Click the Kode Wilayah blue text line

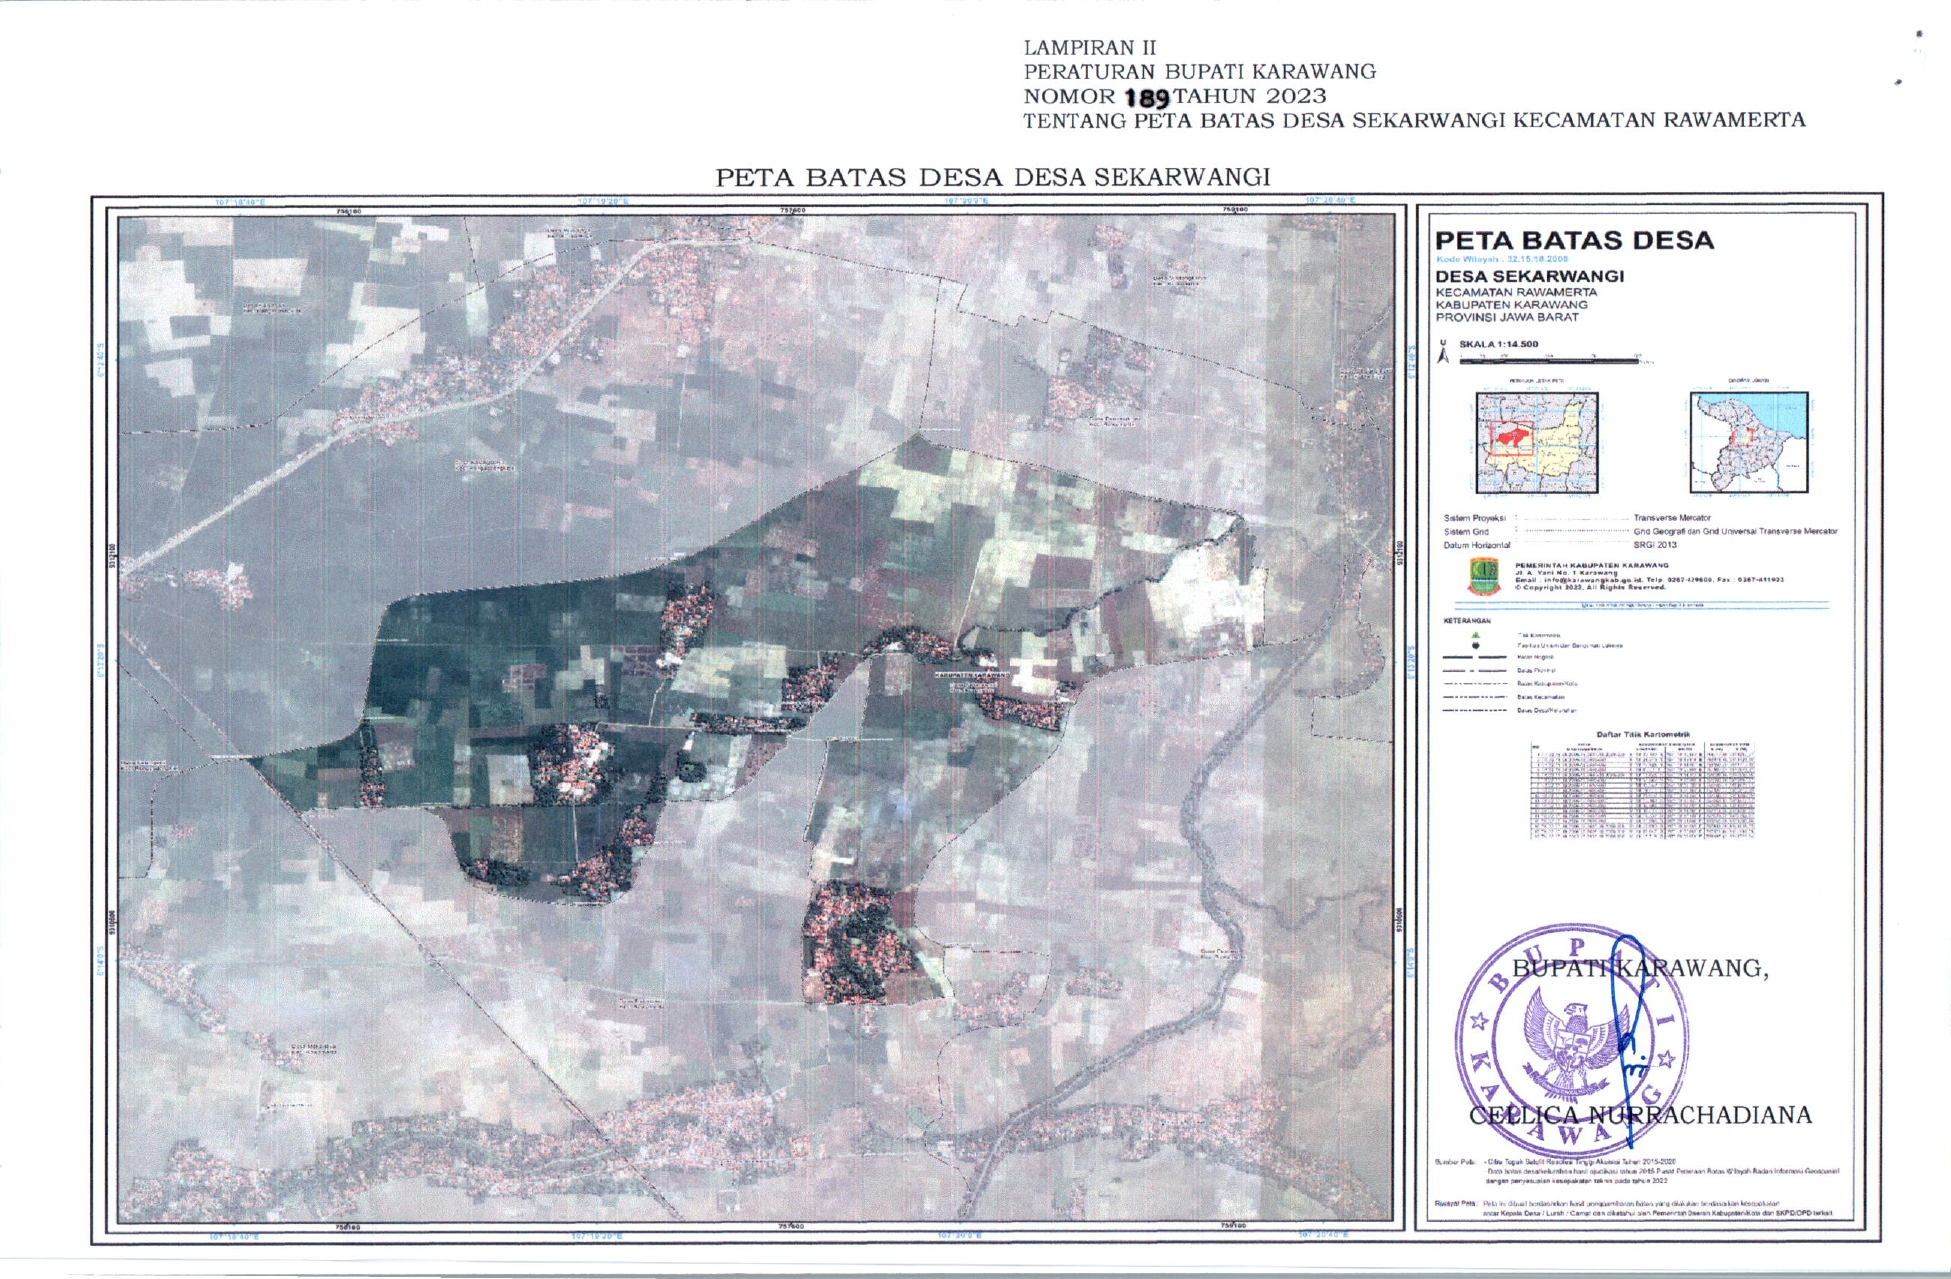1502,259
